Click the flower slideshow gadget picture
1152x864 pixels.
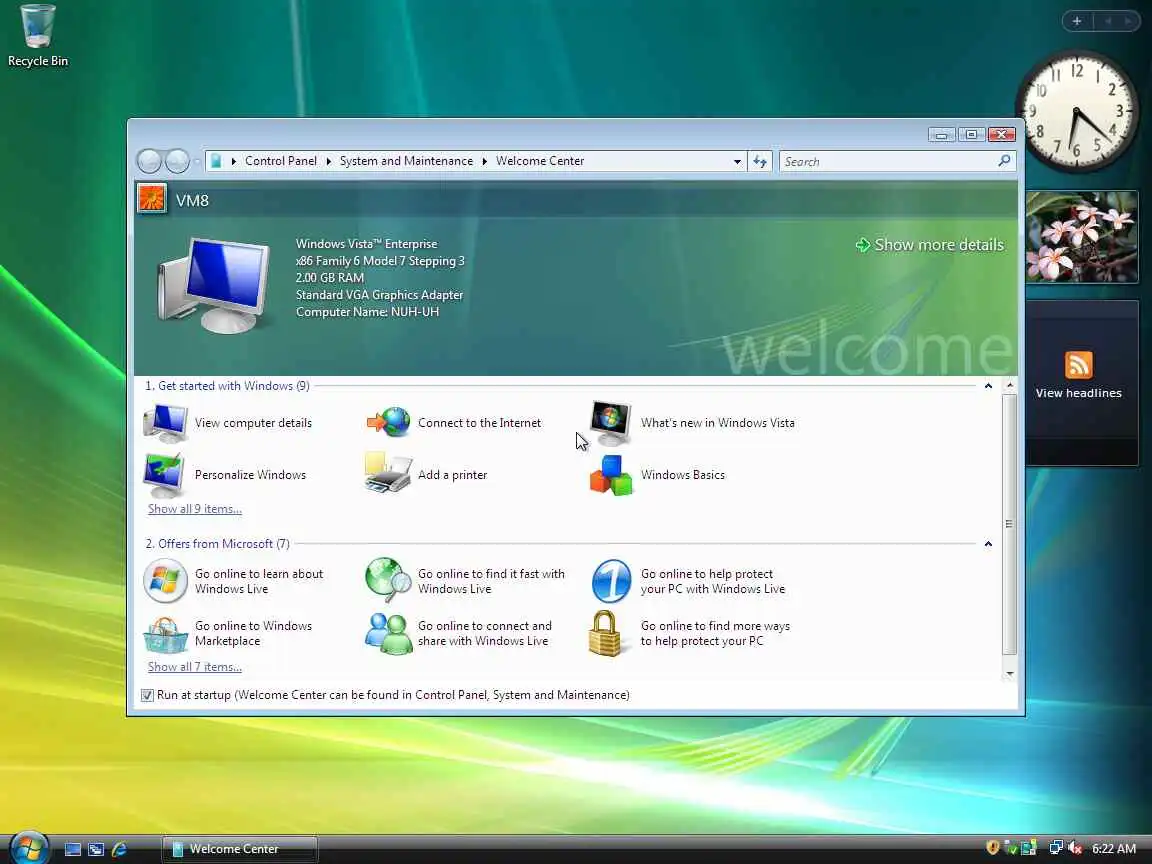click(1081, 237)
